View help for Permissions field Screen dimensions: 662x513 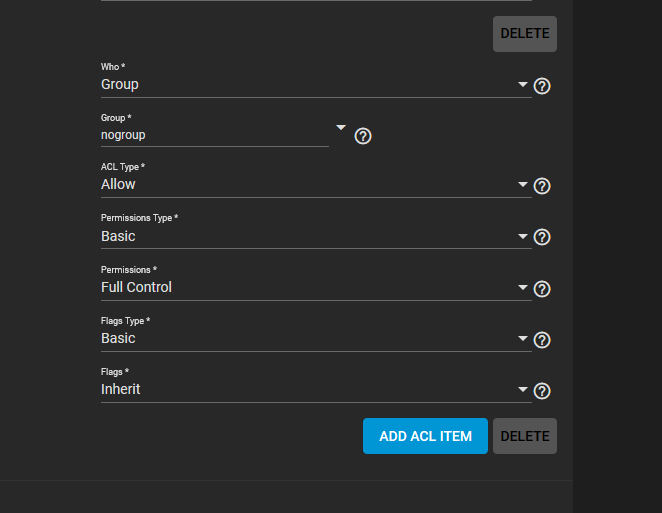click(x=542, y=289)
